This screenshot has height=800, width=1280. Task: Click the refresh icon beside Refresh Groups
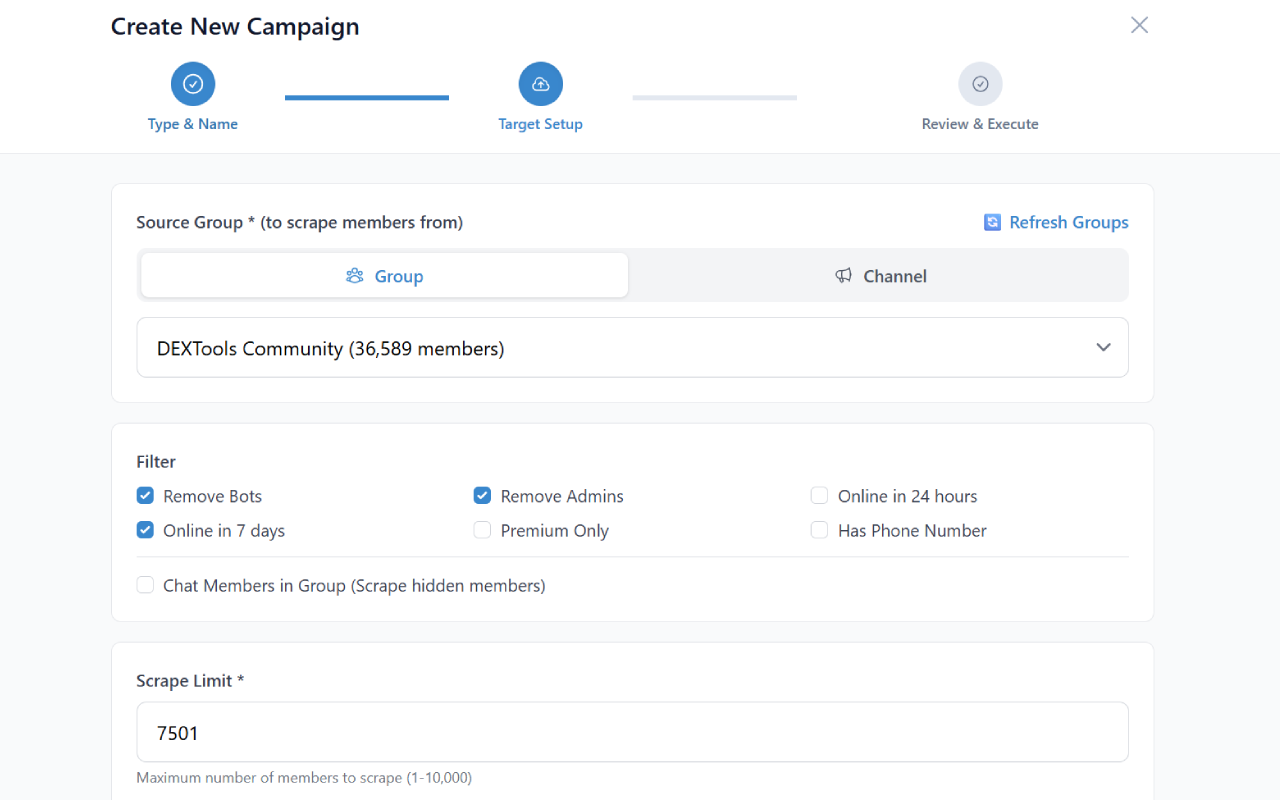pos(992,222)
